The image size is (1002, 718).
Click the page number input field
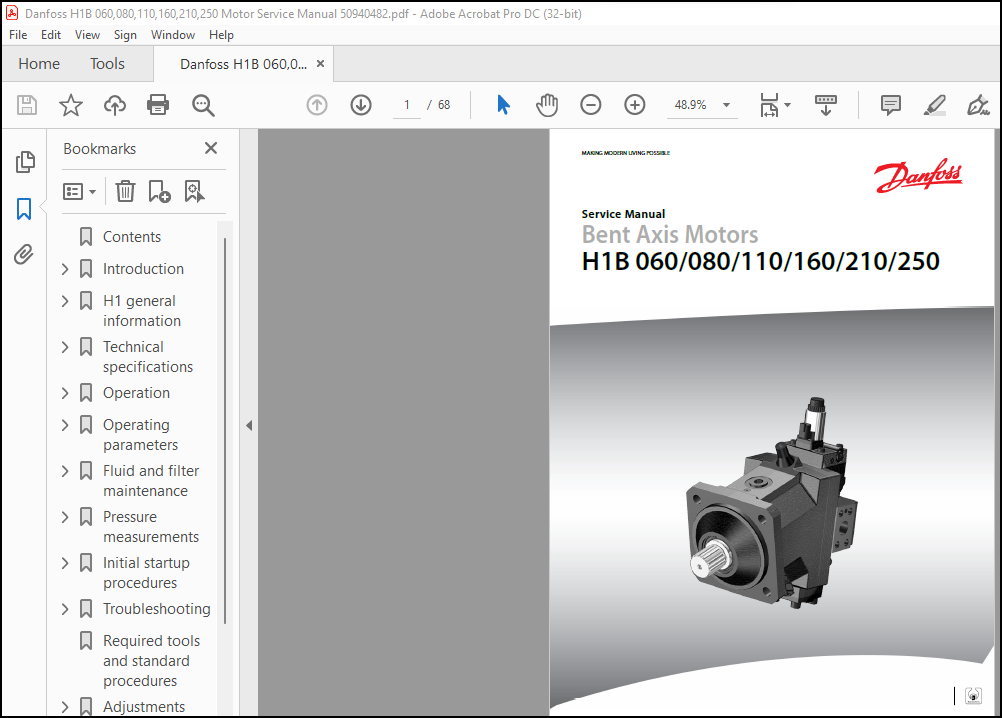(406, 105)
